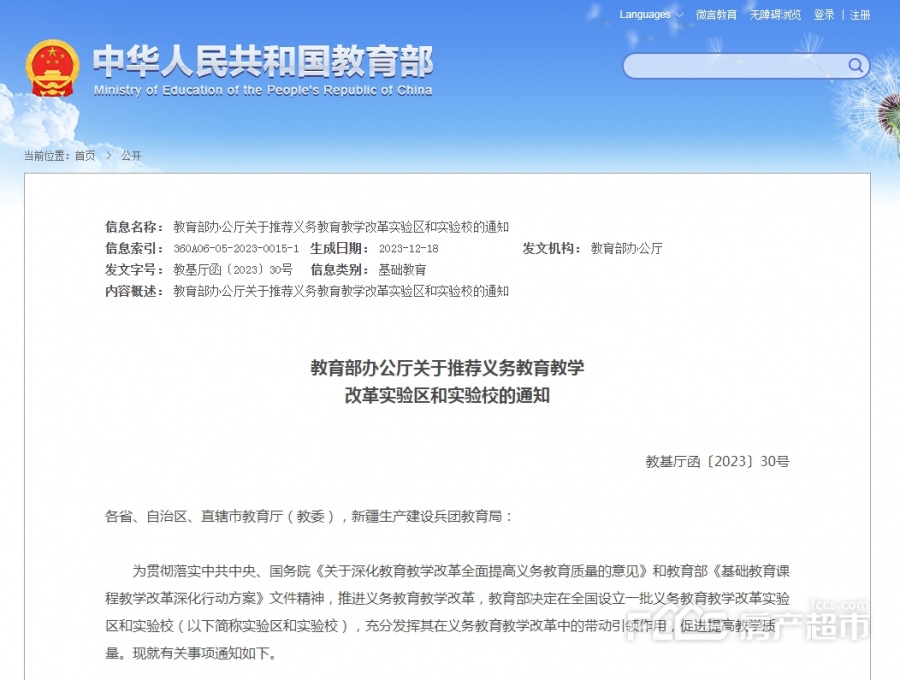The height and width of the screenshot is (680, 900).
Task: Click the 信息名称 title value text
Action: pyautogui.click(x=341, y=227)
